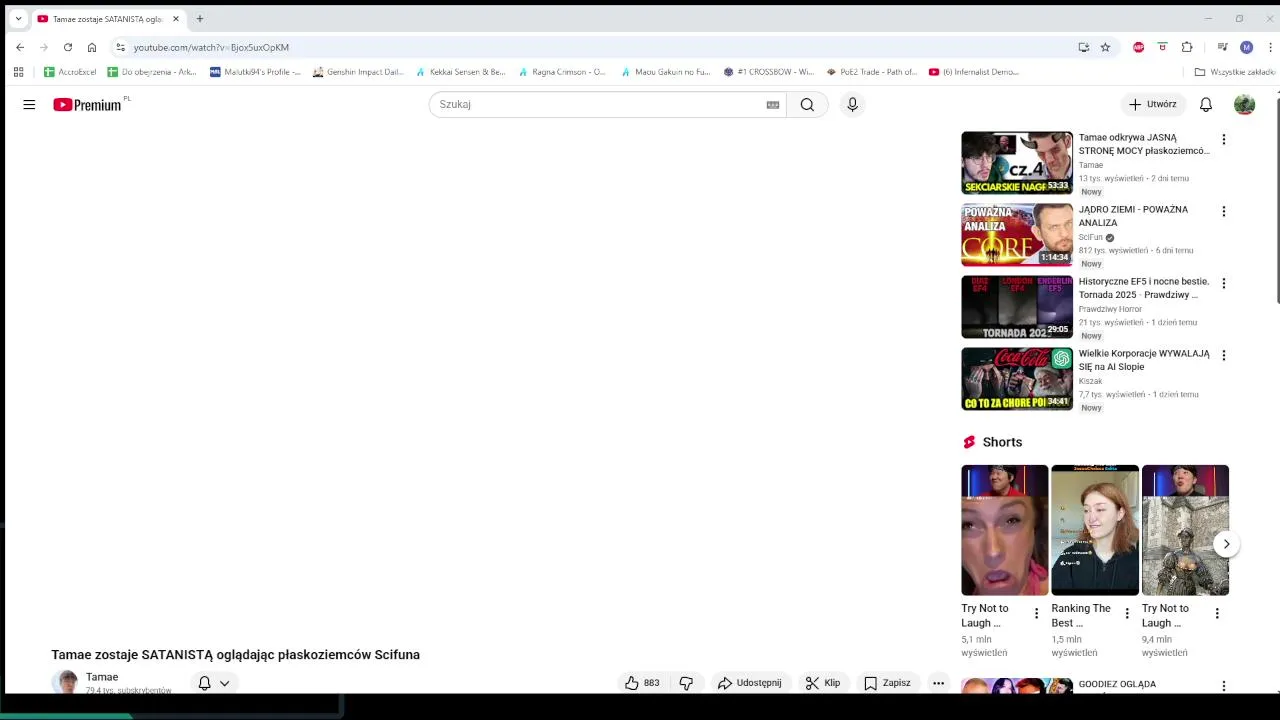Open 'Historyczne EF5 i nocne bestie' title

tap(1144, 288)
